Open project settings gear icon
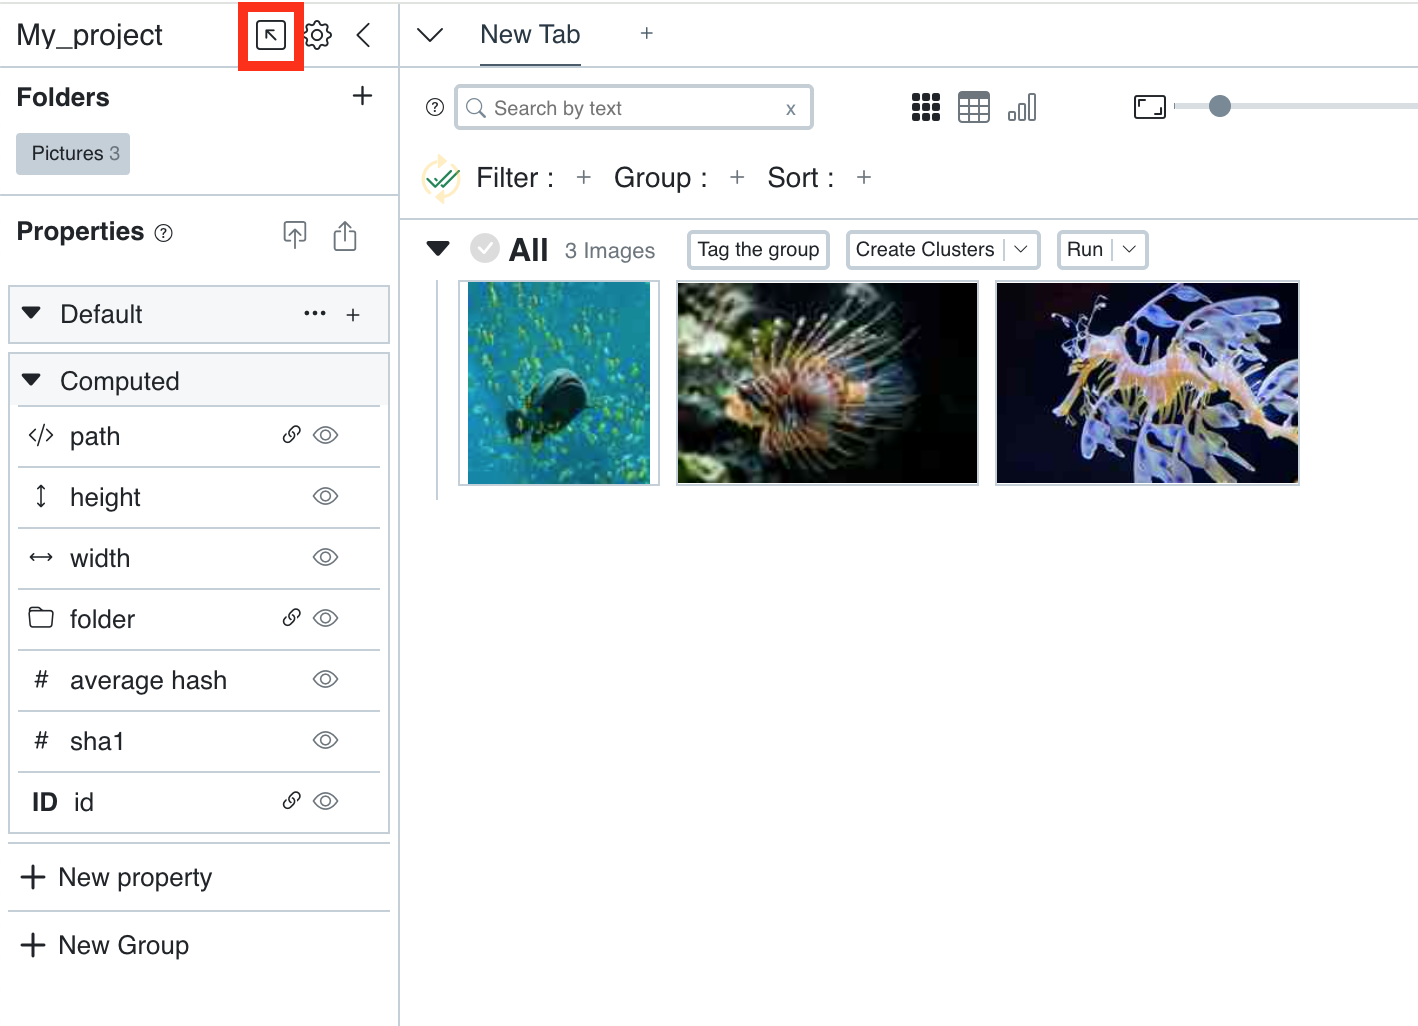This screenshot has height=1026, width=1418. (x=318, y=36)
